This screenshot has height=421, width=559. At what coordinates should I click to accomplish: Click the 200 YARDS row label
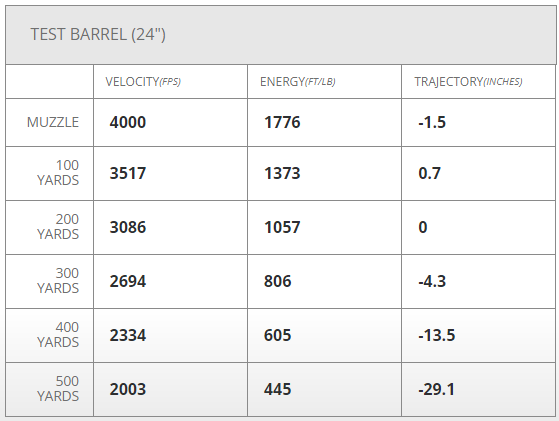[58, 227]
